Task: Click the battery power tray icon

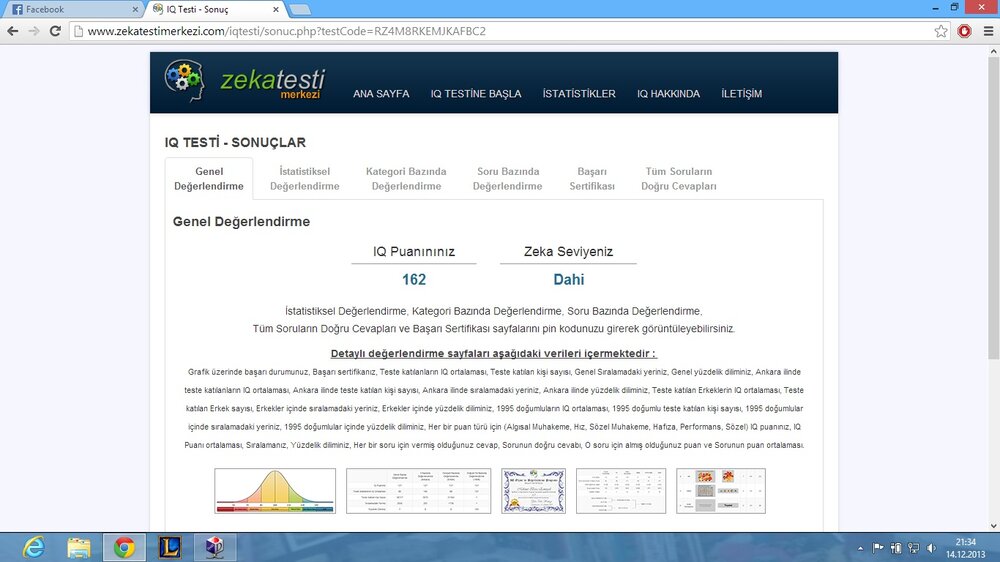Action: tap(896, 548)
